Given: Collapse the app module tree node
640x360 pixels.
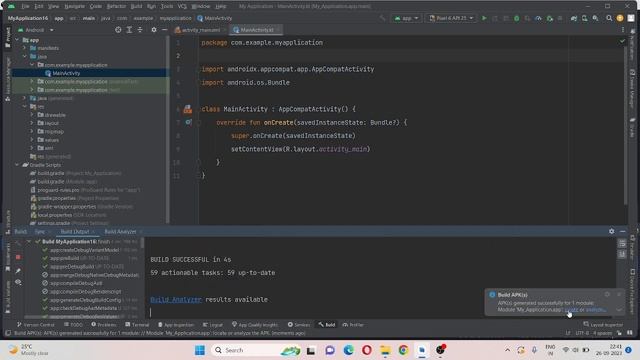Looking at the screenshot, I should [17, 40].
